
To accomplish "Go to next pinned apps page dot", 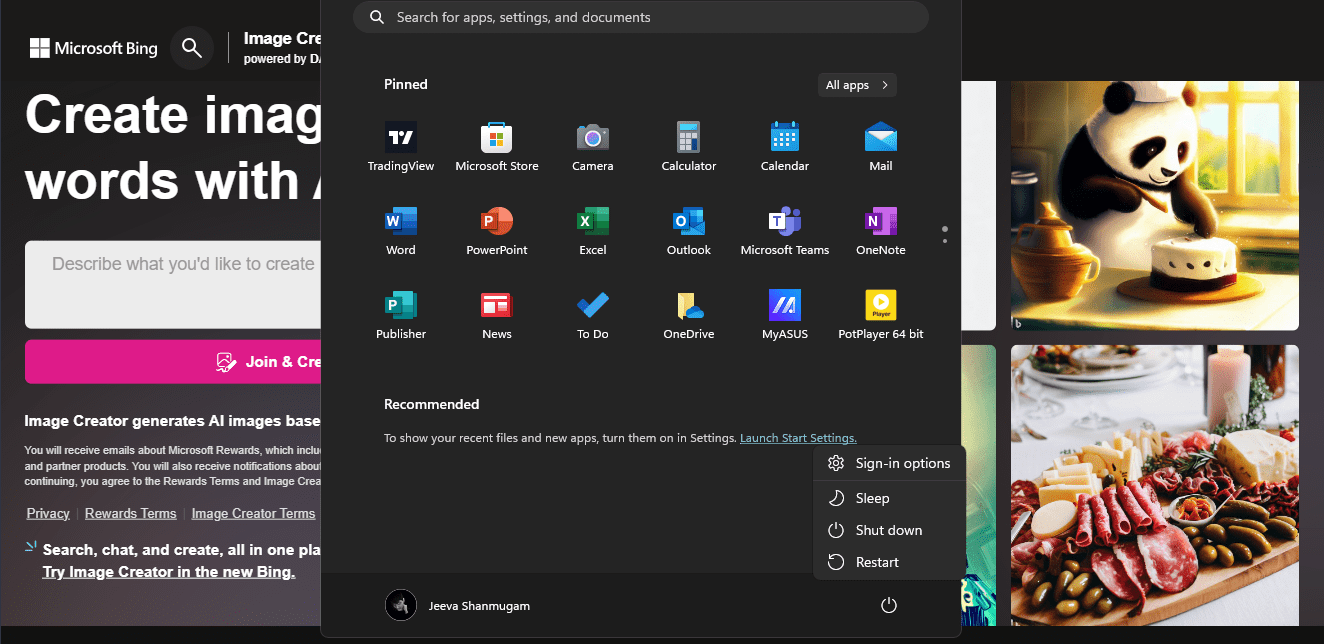I will (945, 241).
